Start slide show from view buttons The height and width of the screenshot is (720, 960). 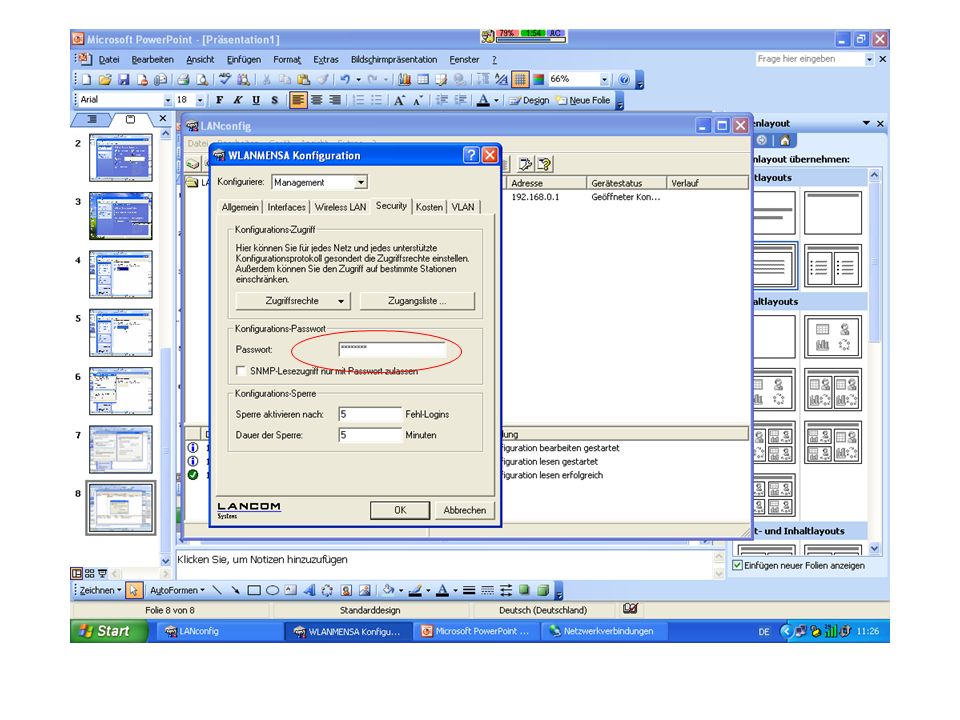(x=102, y=574)
